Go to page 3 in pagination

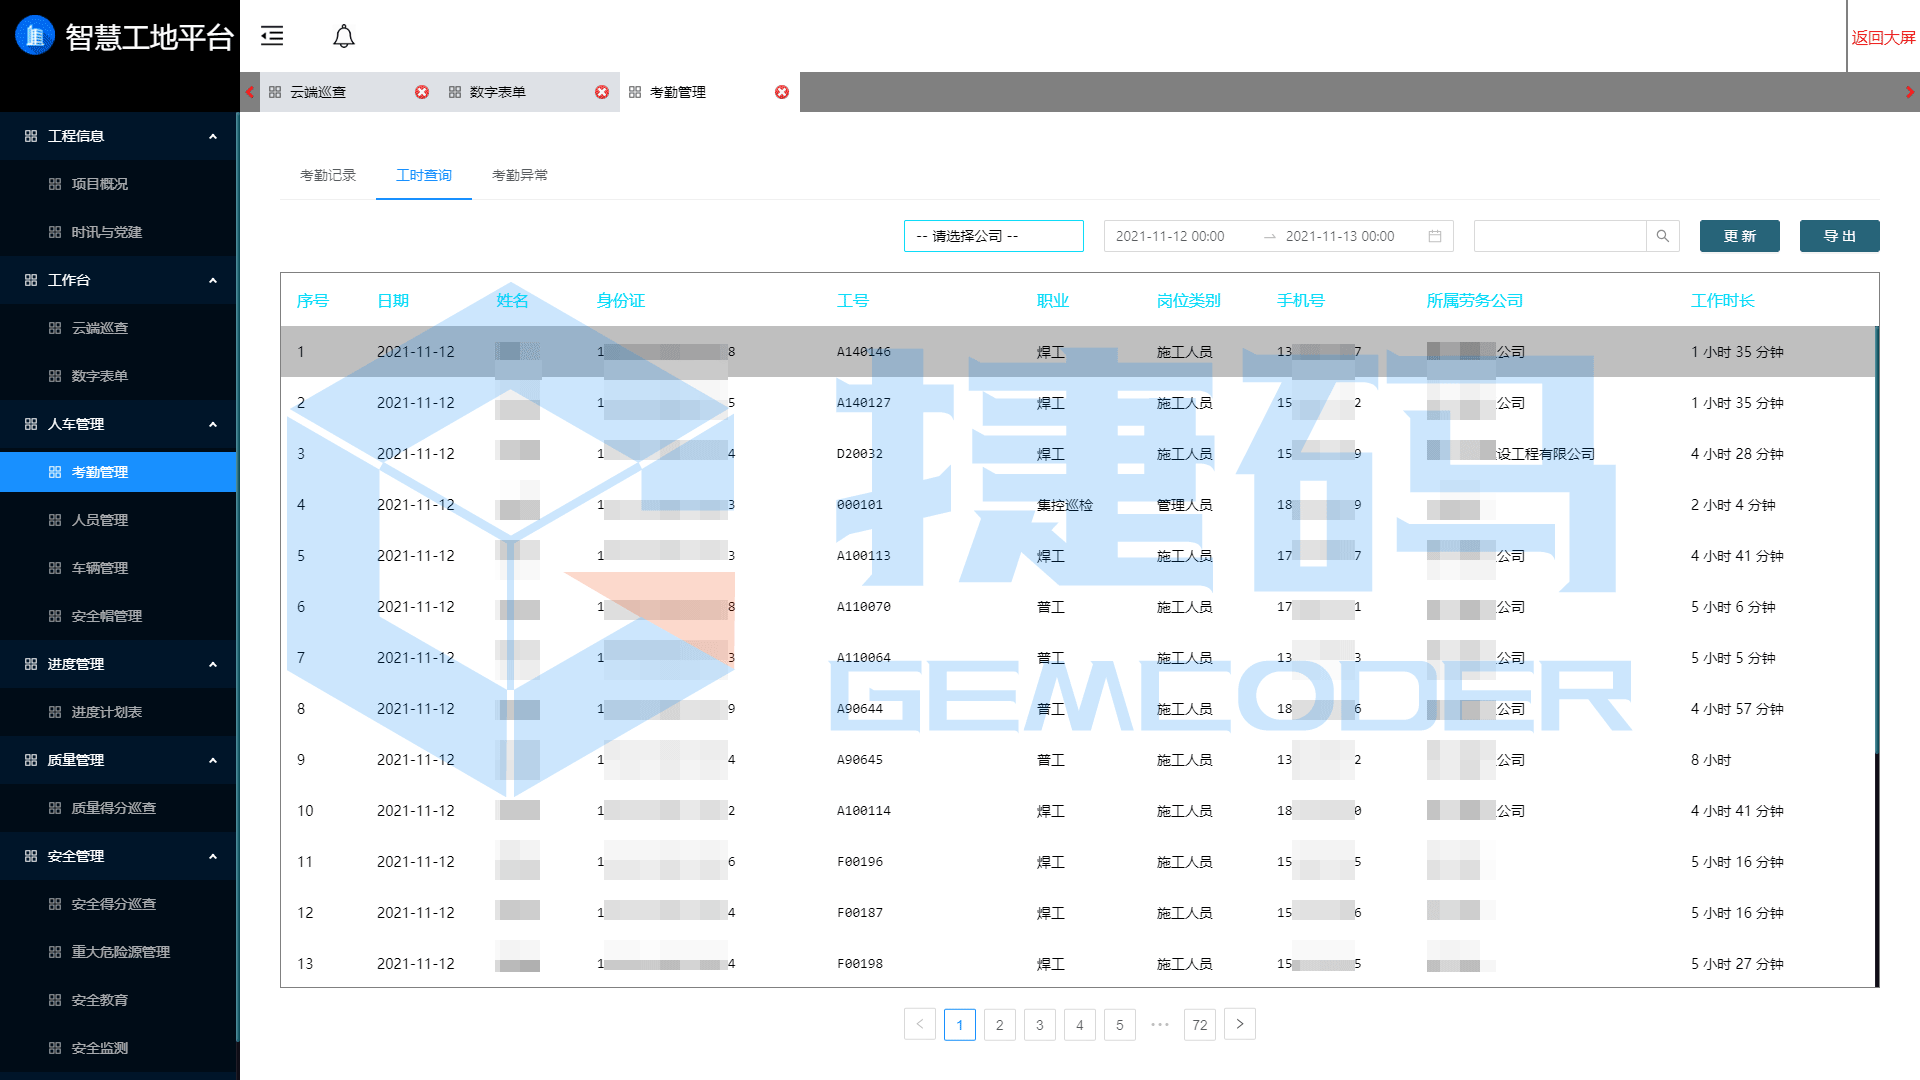pyautogui.click(x=1040, y=1024)
